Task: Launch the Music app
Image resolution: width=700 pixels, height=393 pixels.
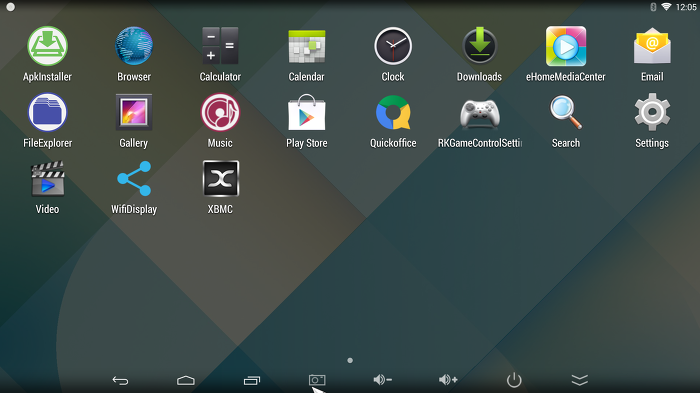Action: [x=220, y=112]
